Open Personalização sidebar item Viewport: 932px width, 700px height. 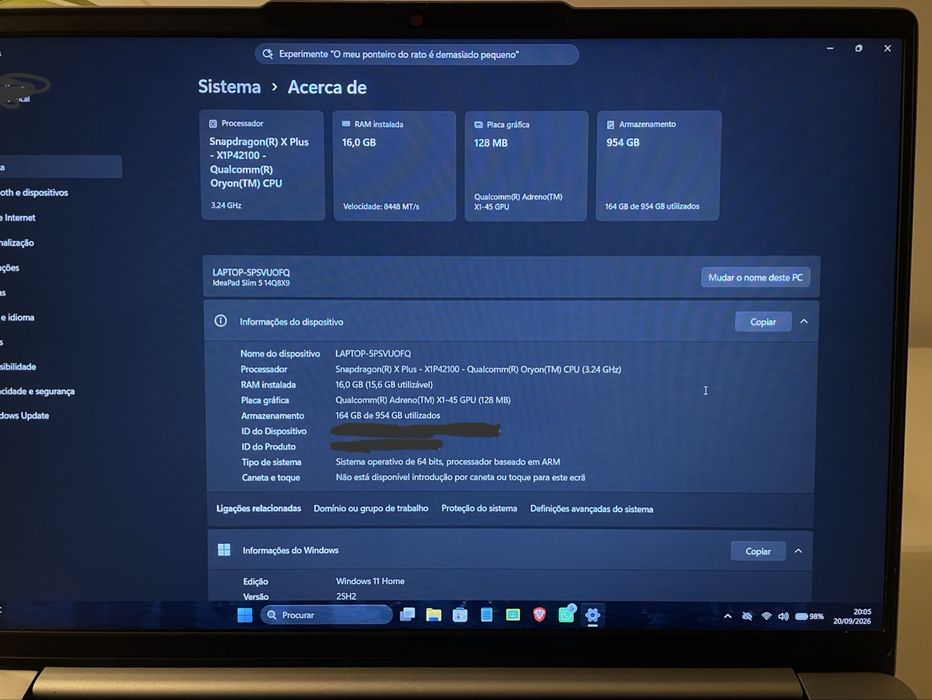(18, 242)
